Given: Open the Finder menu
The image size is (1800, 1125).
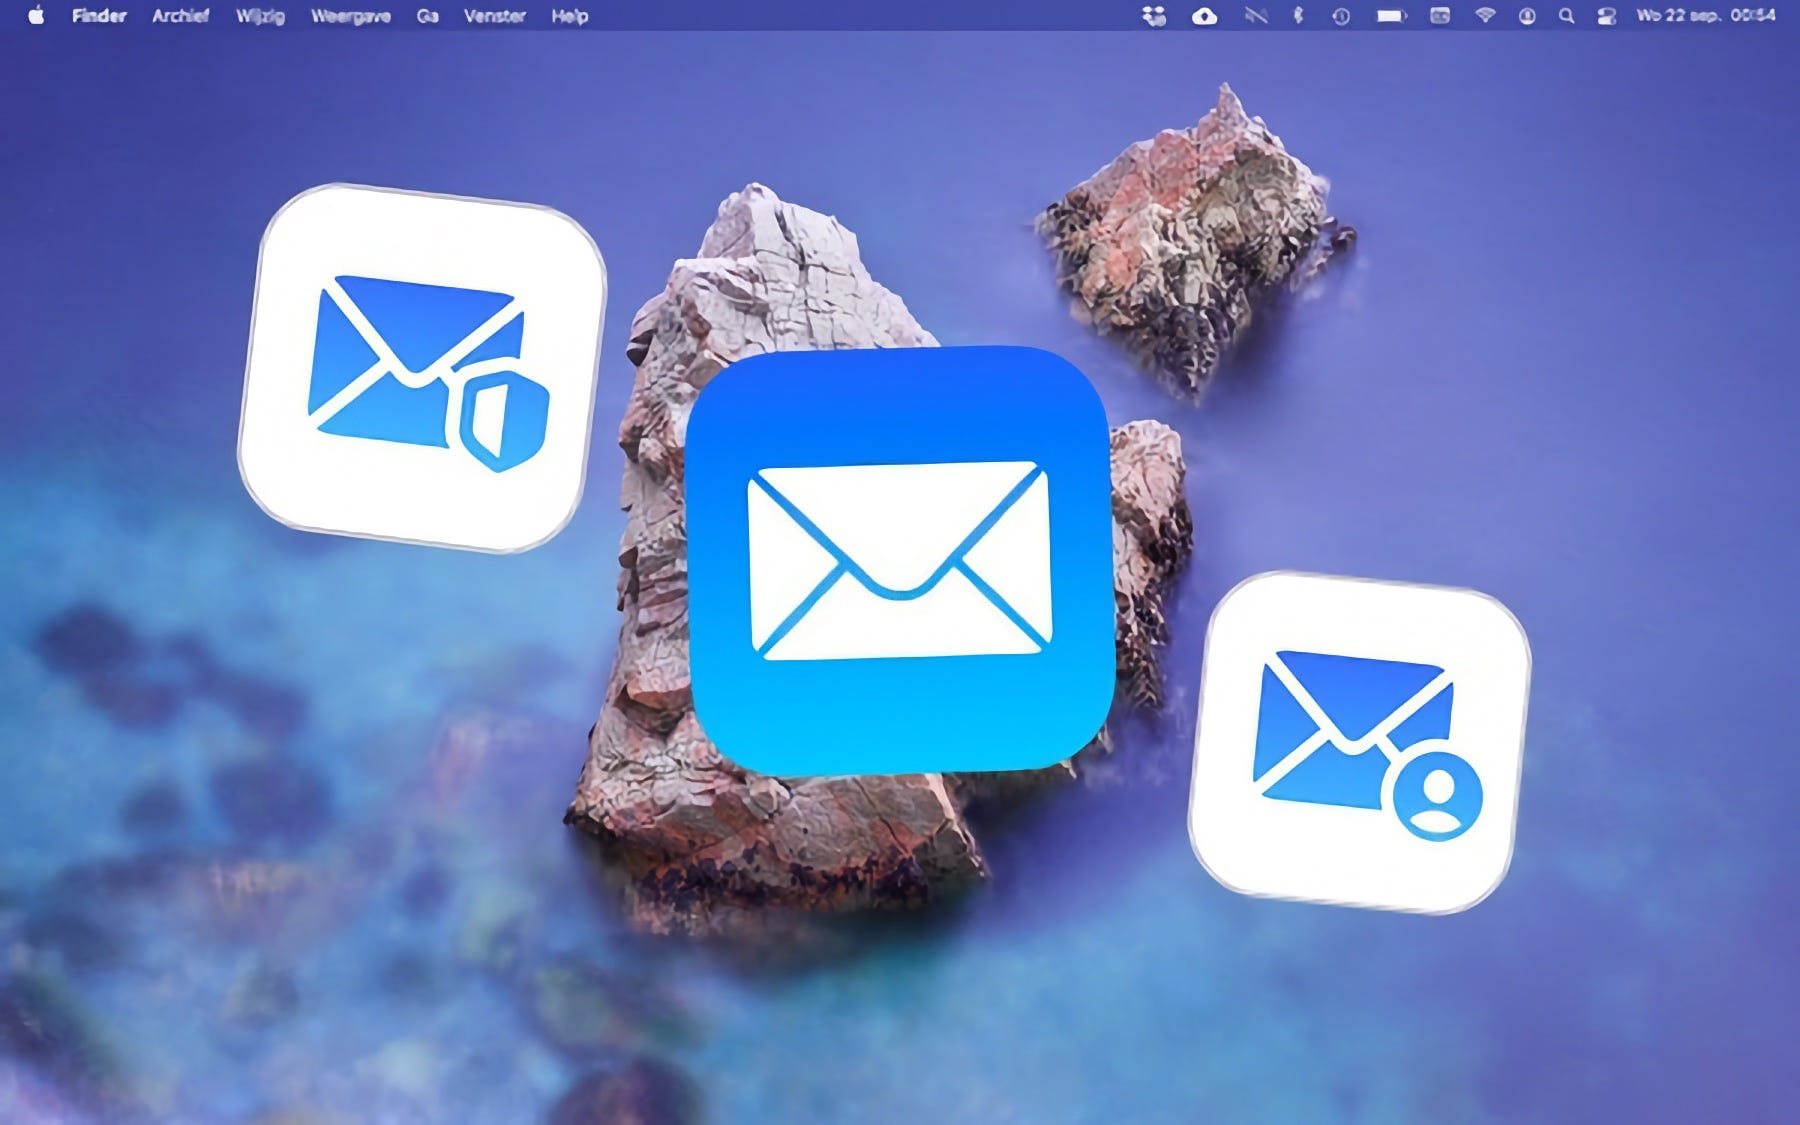Looking at the screenshot, I should click(99, 16).
